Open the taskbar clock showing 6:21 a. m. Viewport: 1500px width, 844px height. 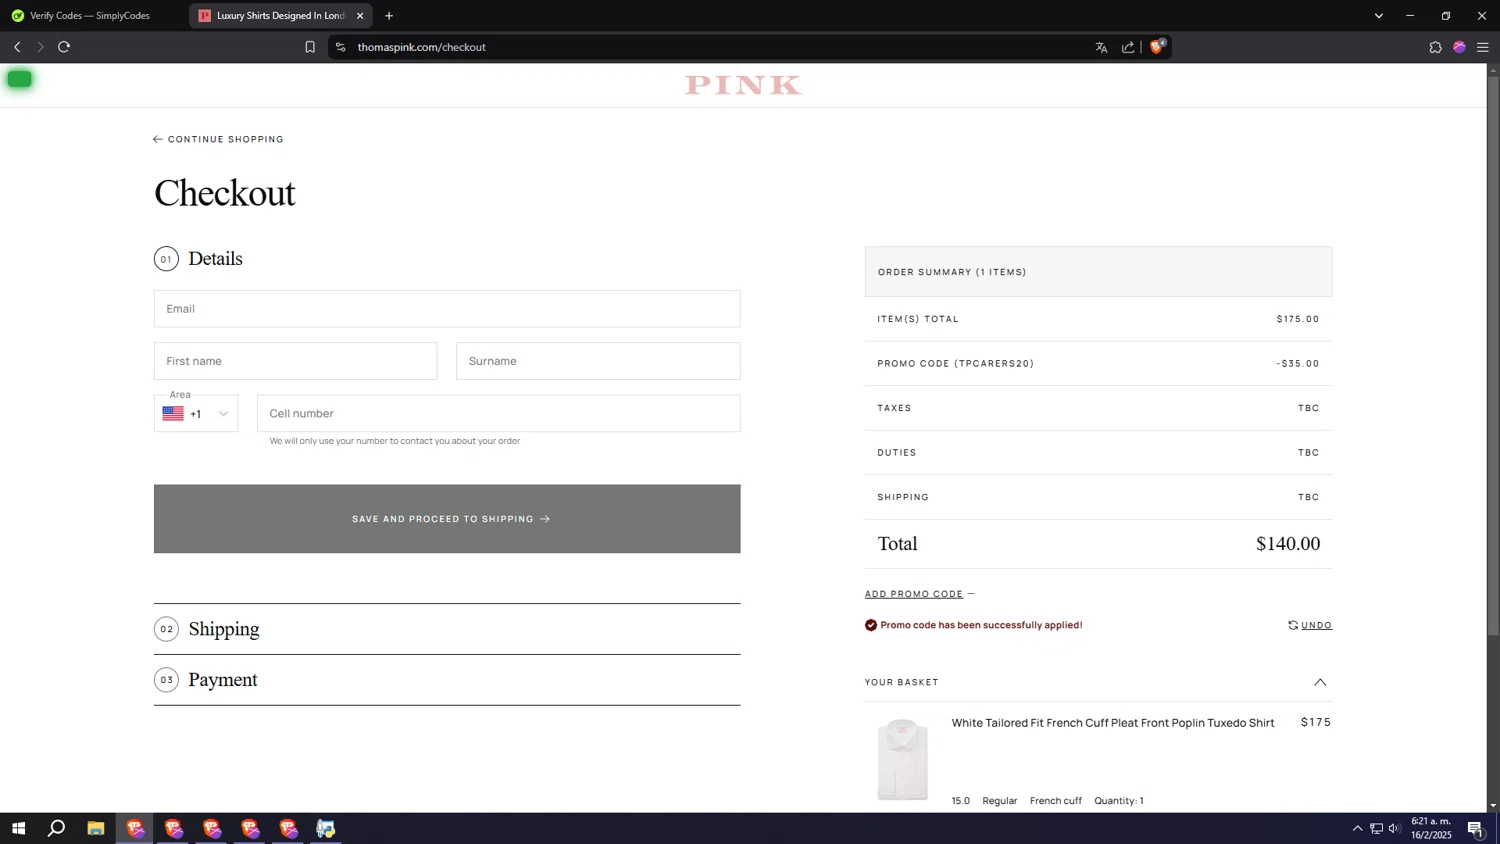click(x=1431, y=828)
